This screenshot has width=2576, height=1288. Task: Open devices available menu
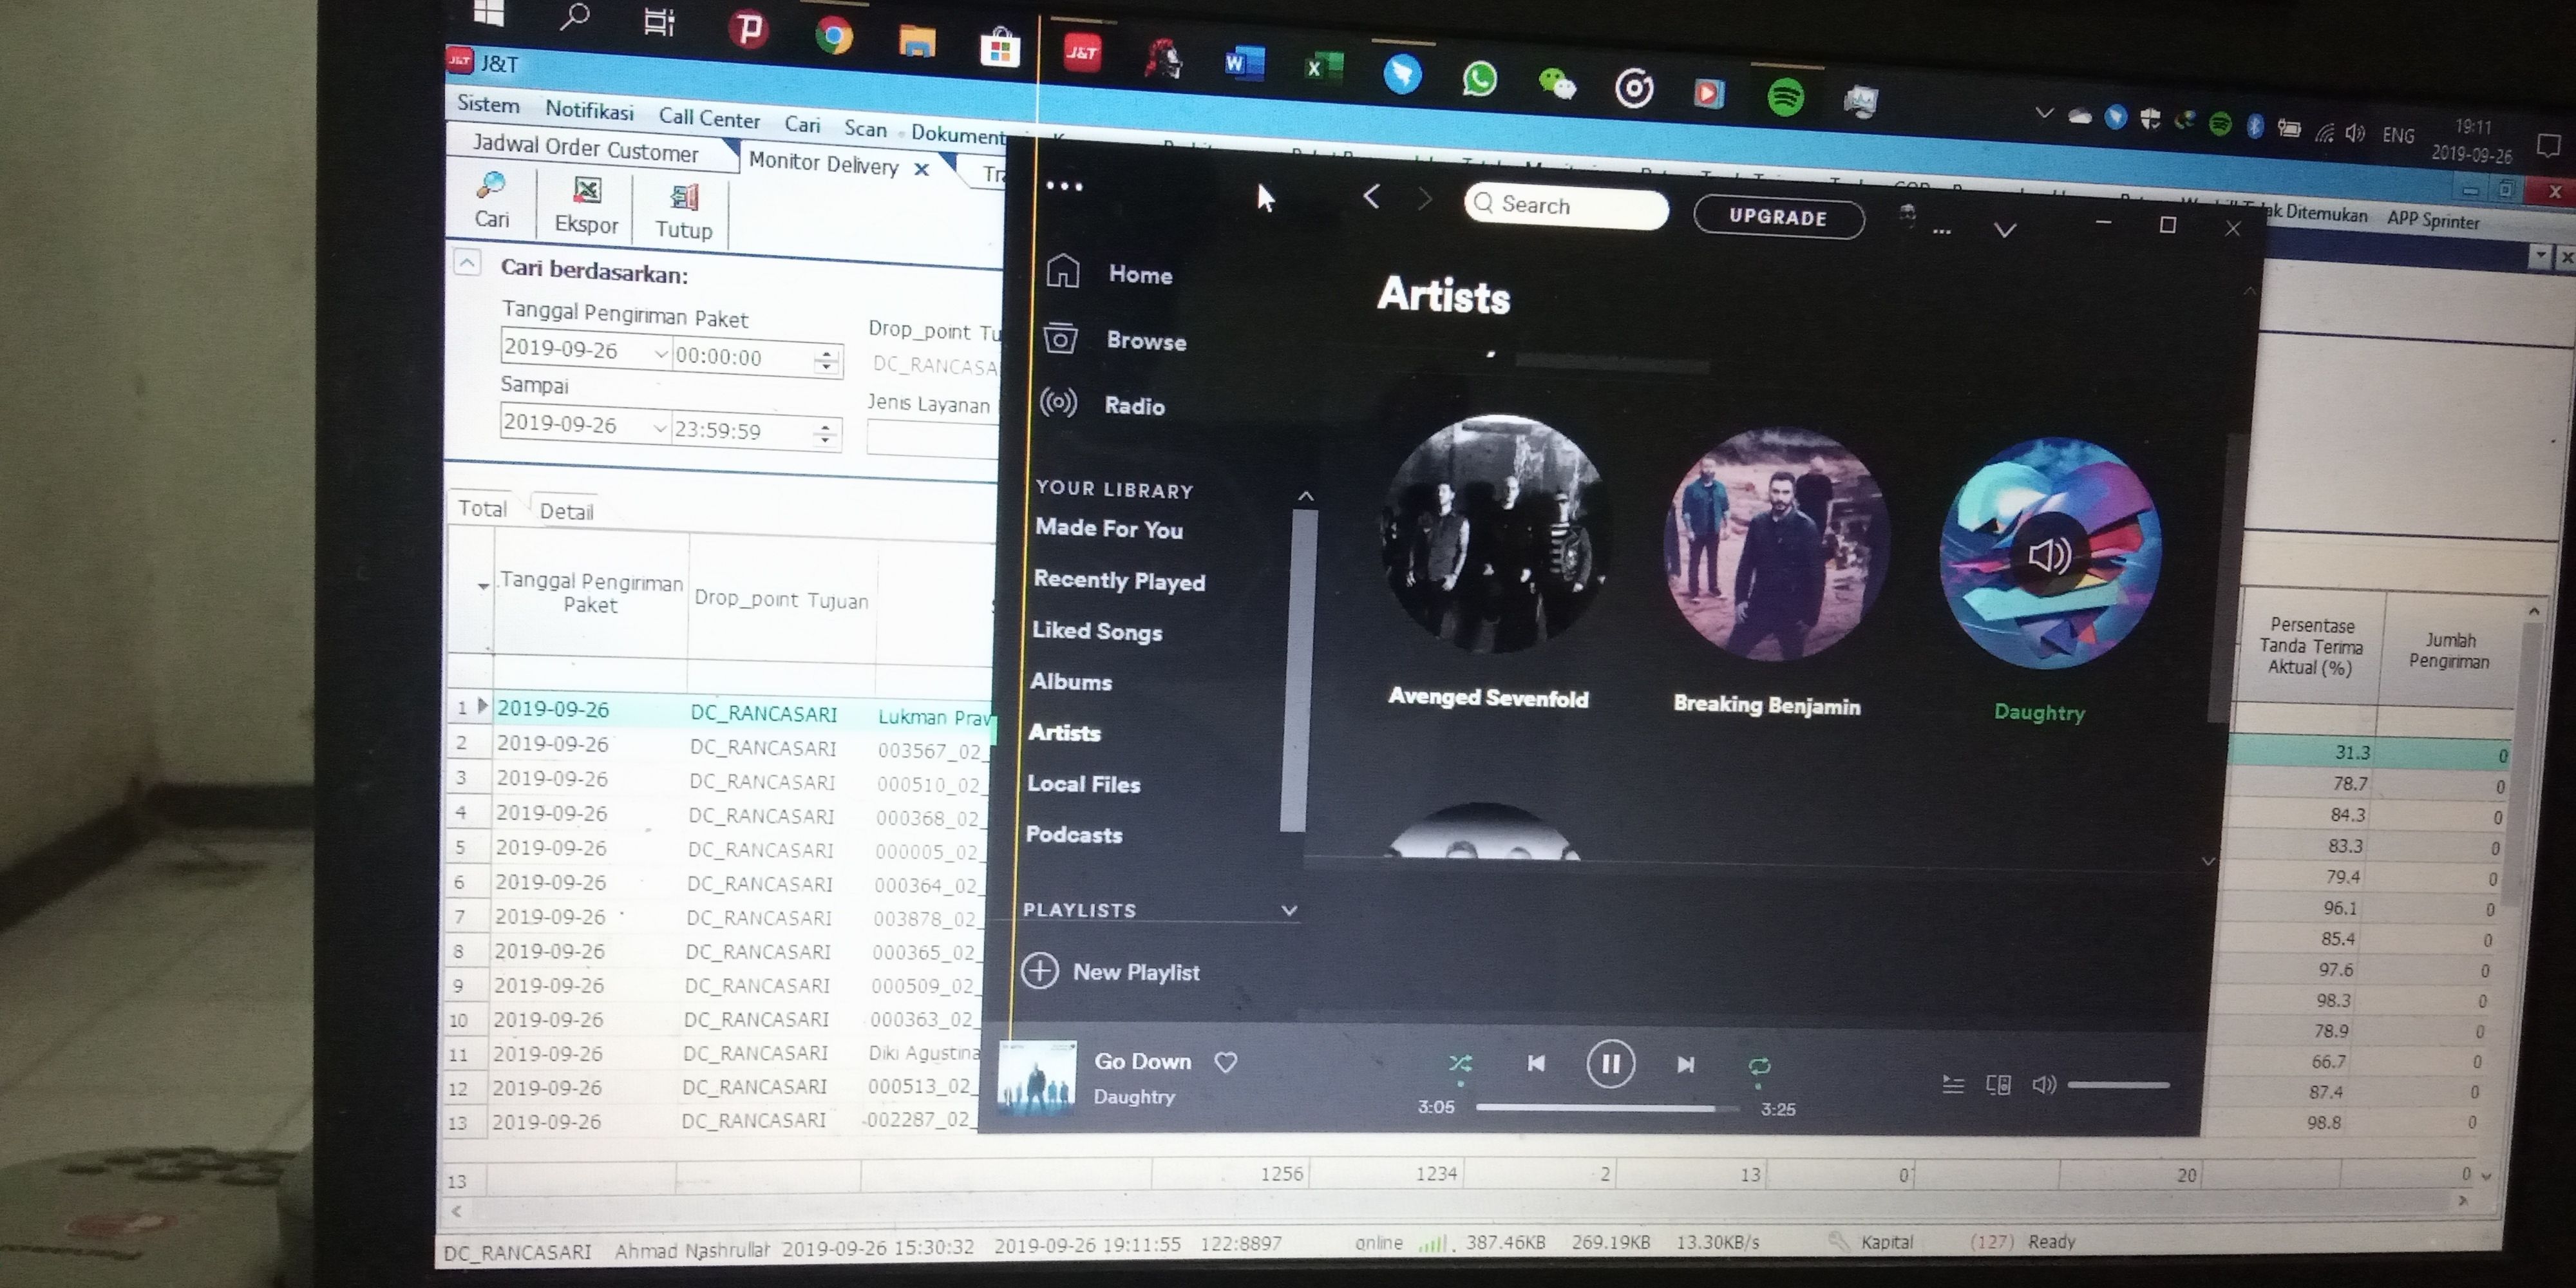click(1998, 1085)
